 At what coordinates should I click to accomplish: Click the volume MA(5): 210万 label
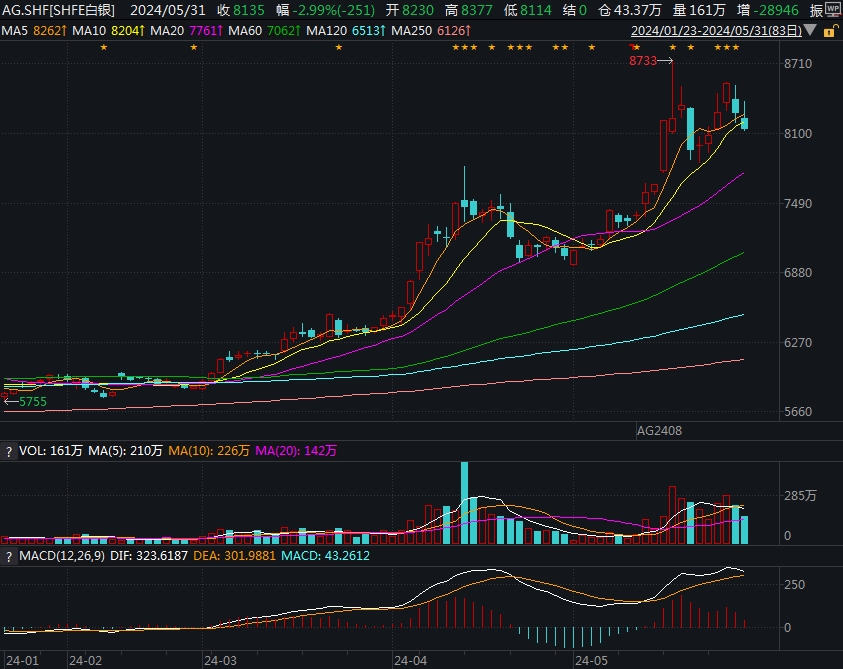pyautogui.click(x=125, y=451)
